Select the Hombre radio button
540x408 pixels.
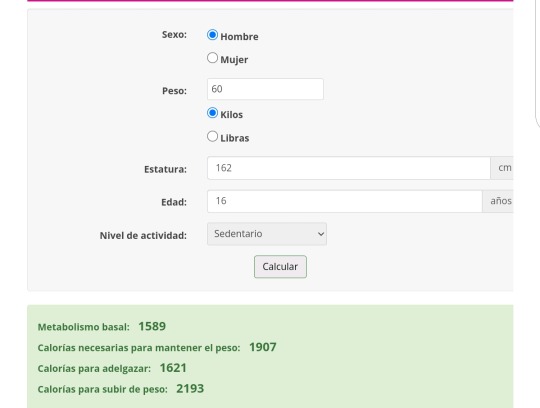(212, 35)
